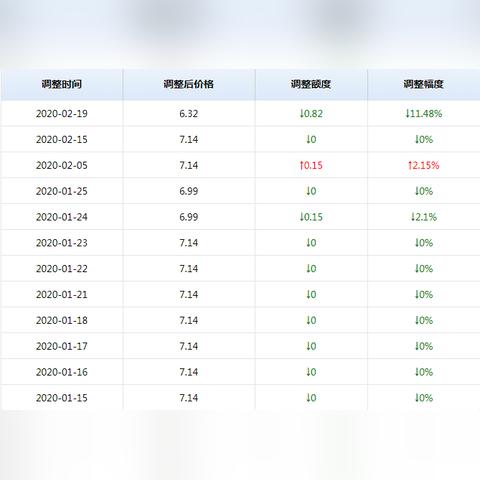This screenshot has height=480, width=480.
Task: Select the 2020-01-21 date cell
Action: click(62, 295)
